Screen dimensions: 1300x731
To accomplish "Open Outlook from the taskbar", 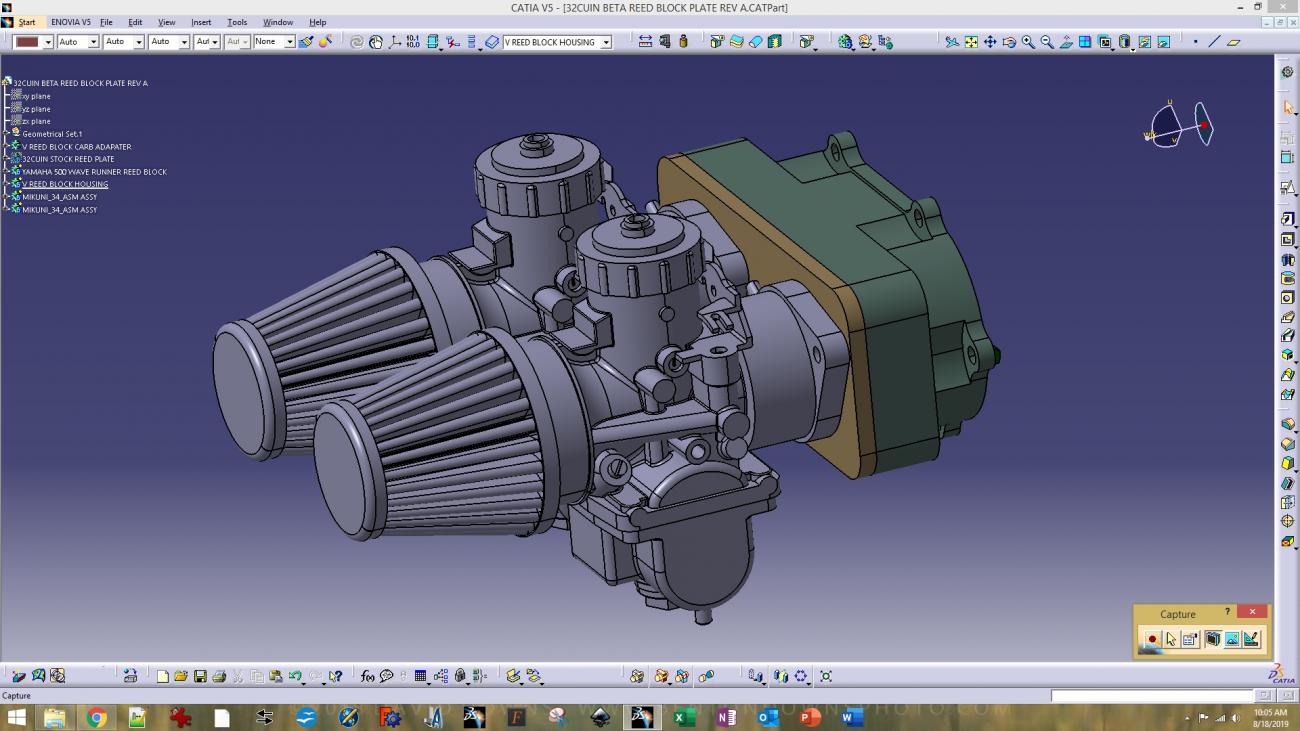I will click(767, 717).
